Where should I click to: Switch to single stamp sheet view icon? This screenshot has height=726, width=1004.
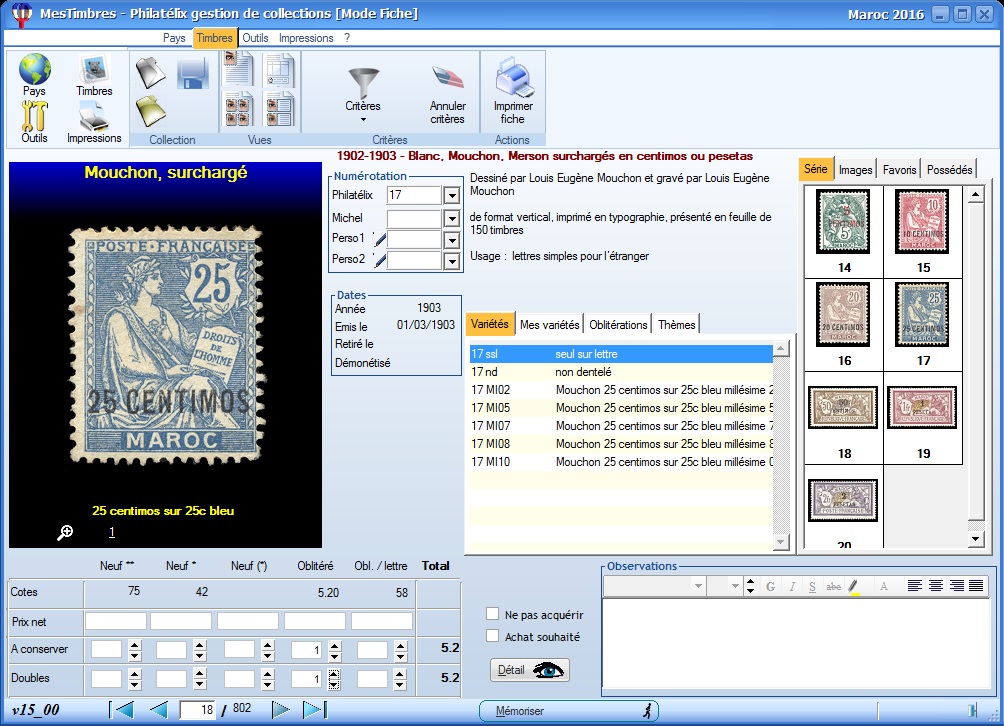[x=238, y=69]
